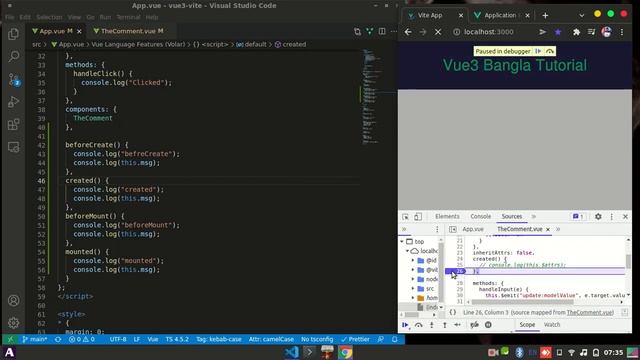Open the Explorer view in VS Code
640x360 pixels.
click(13, 34)
